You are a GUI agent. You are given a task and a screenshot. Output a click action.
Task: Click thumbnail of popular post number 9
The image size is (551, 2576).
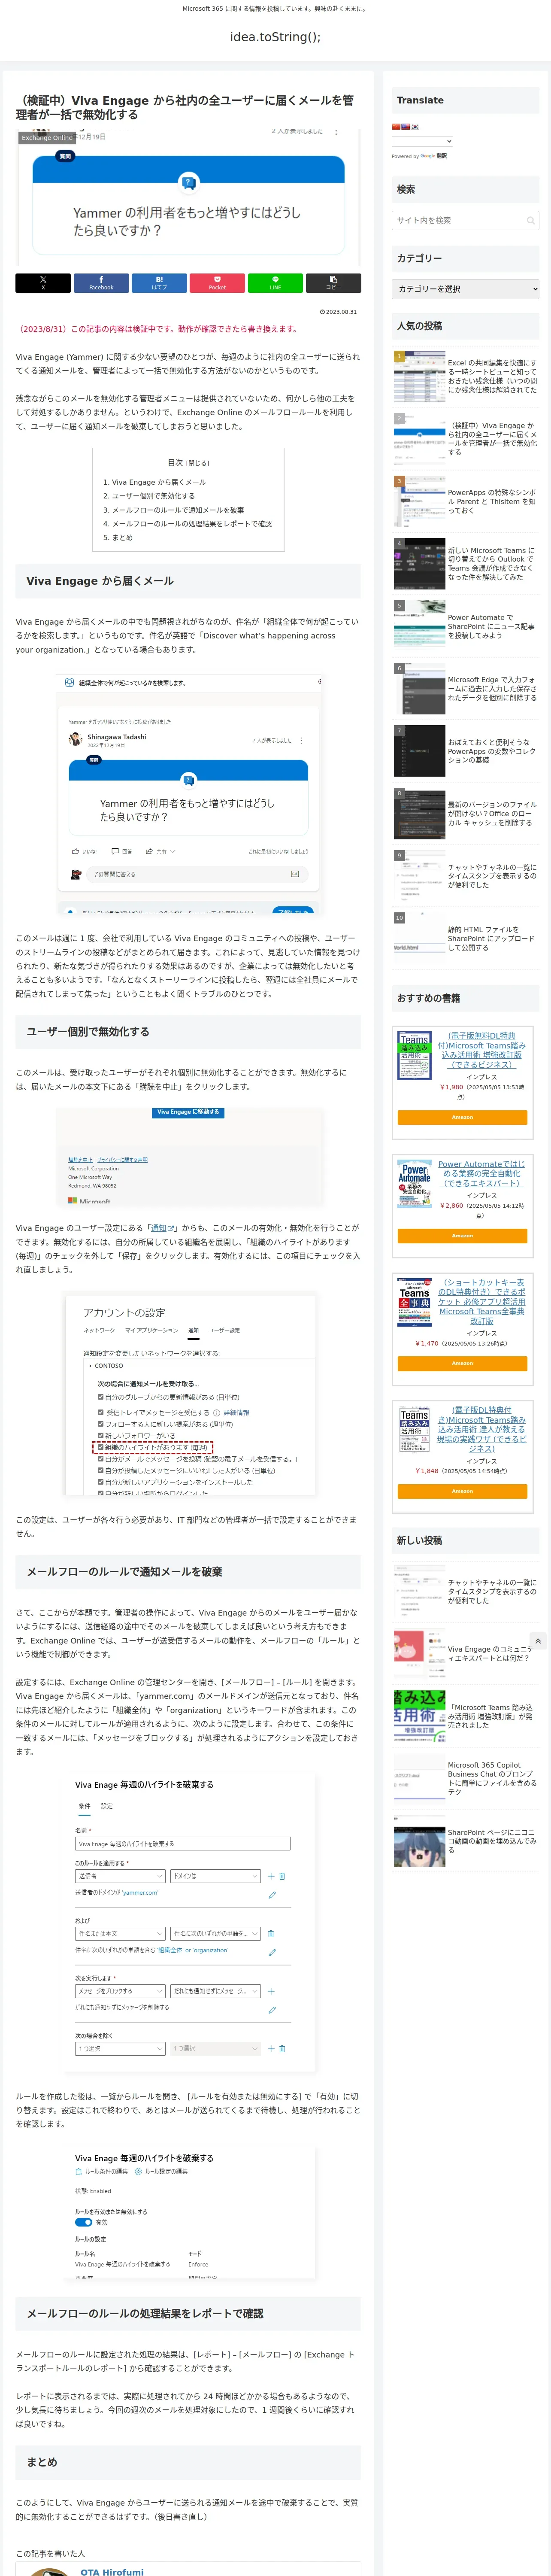point(419,876)
